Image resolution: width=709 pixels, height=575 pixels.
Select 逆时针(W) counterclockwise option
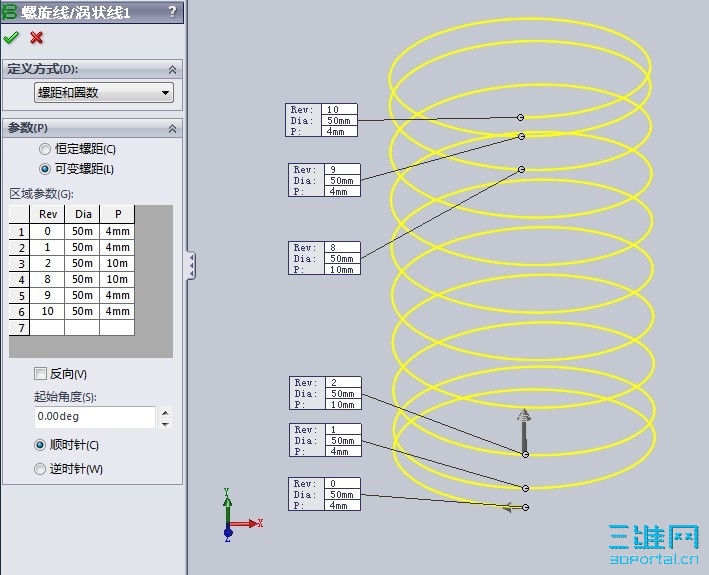point(40,469)
